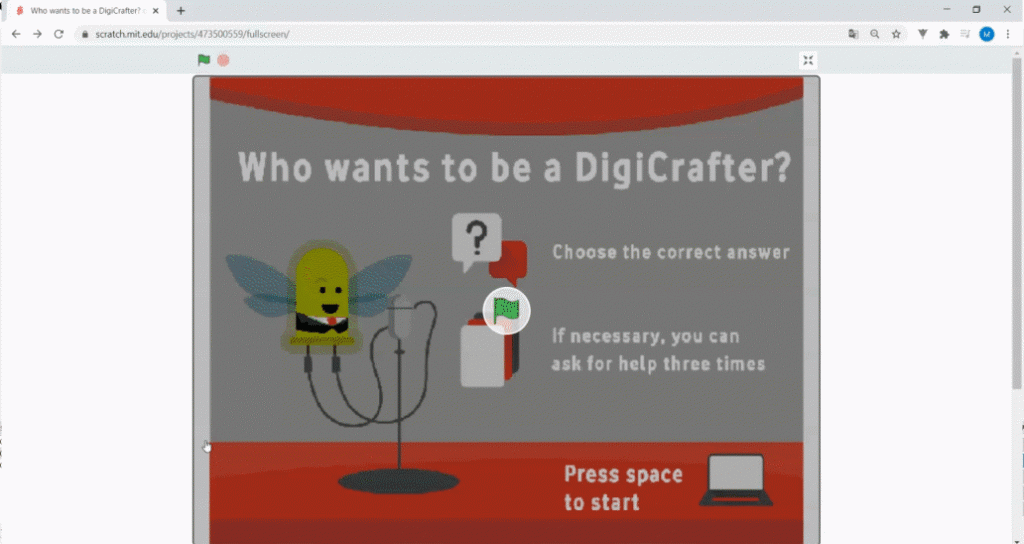Click the 'Choose the correct answer' text

[x=671, y=252]
